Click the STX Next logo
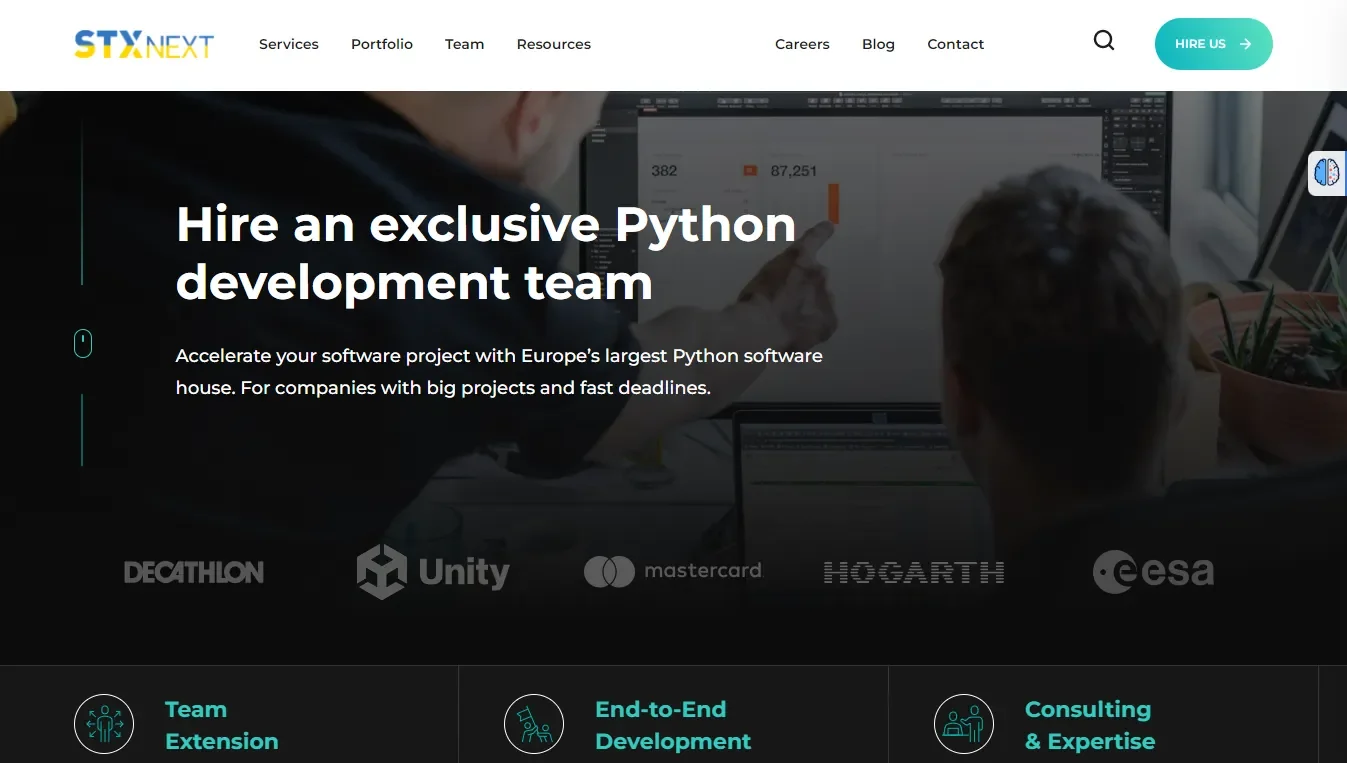 (x=144, y=44)
